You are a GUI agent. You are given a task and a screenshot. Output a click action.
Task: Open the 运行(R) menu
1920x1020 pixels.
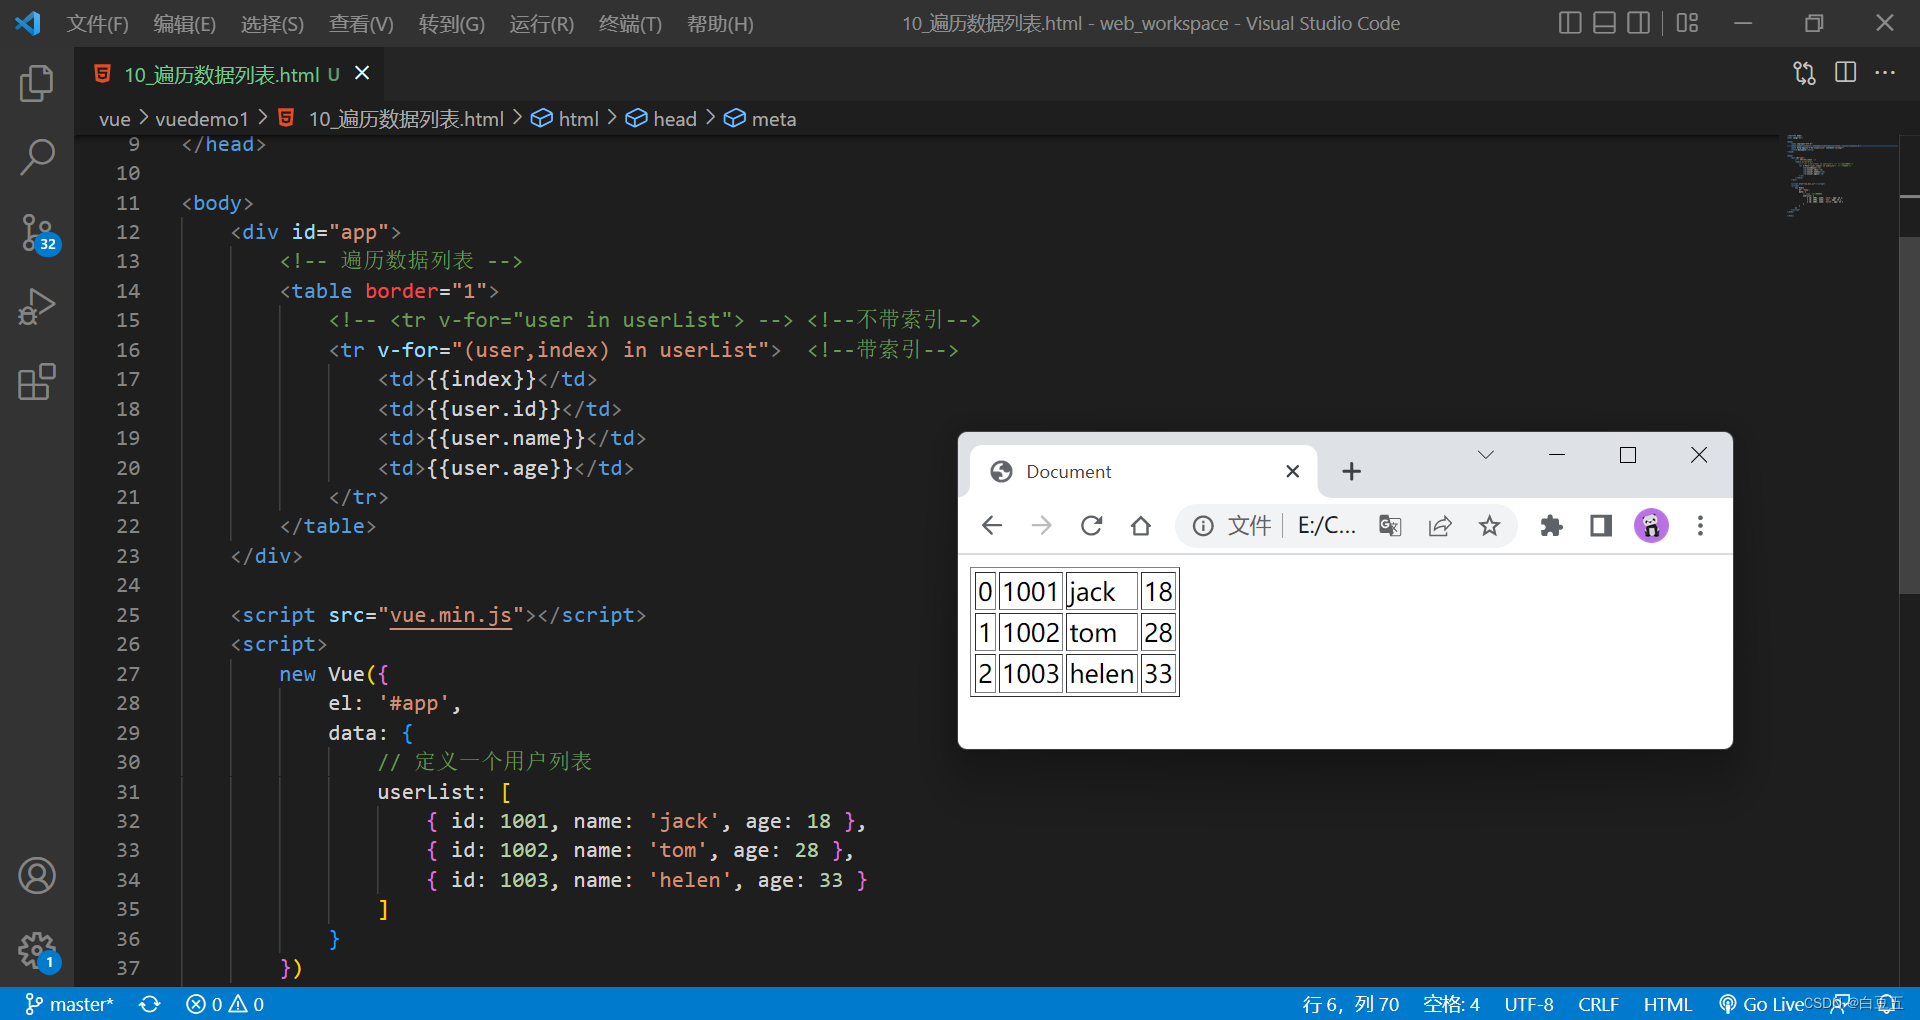[541, 23]
